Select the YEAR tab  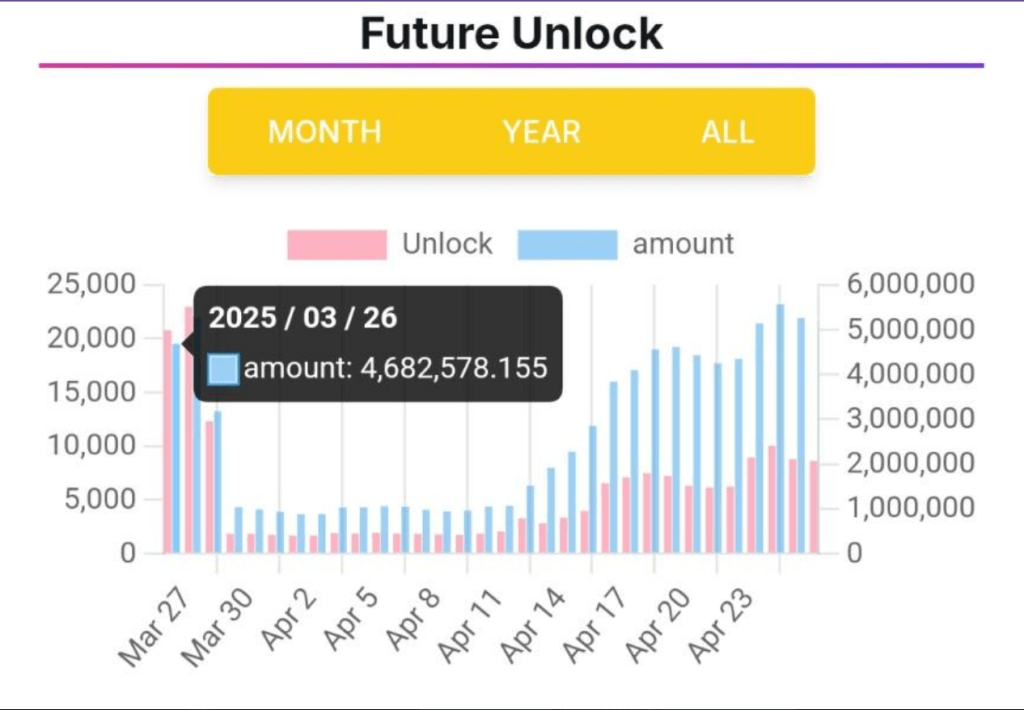(541, 132)
